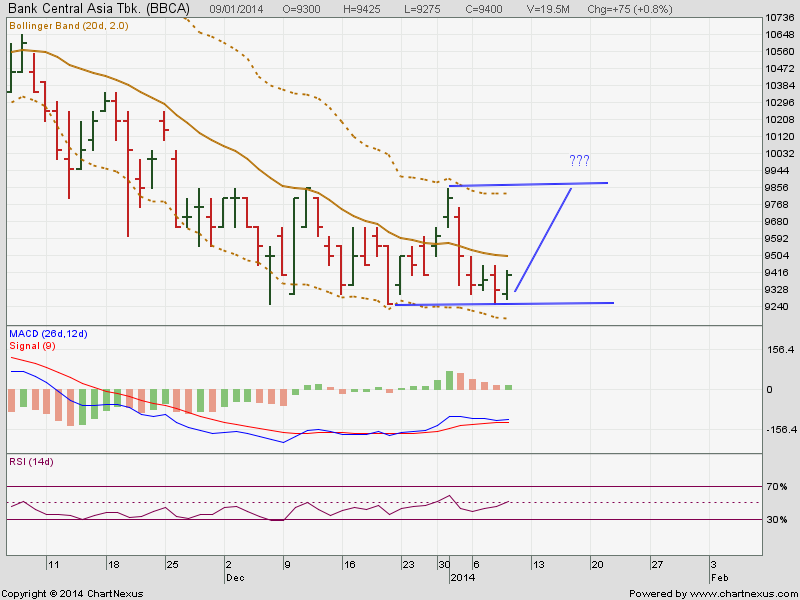Select the "Bollinger Band (20d, 2.0)" label
Screen dimensions: 800x600
(x=69, y=26)
